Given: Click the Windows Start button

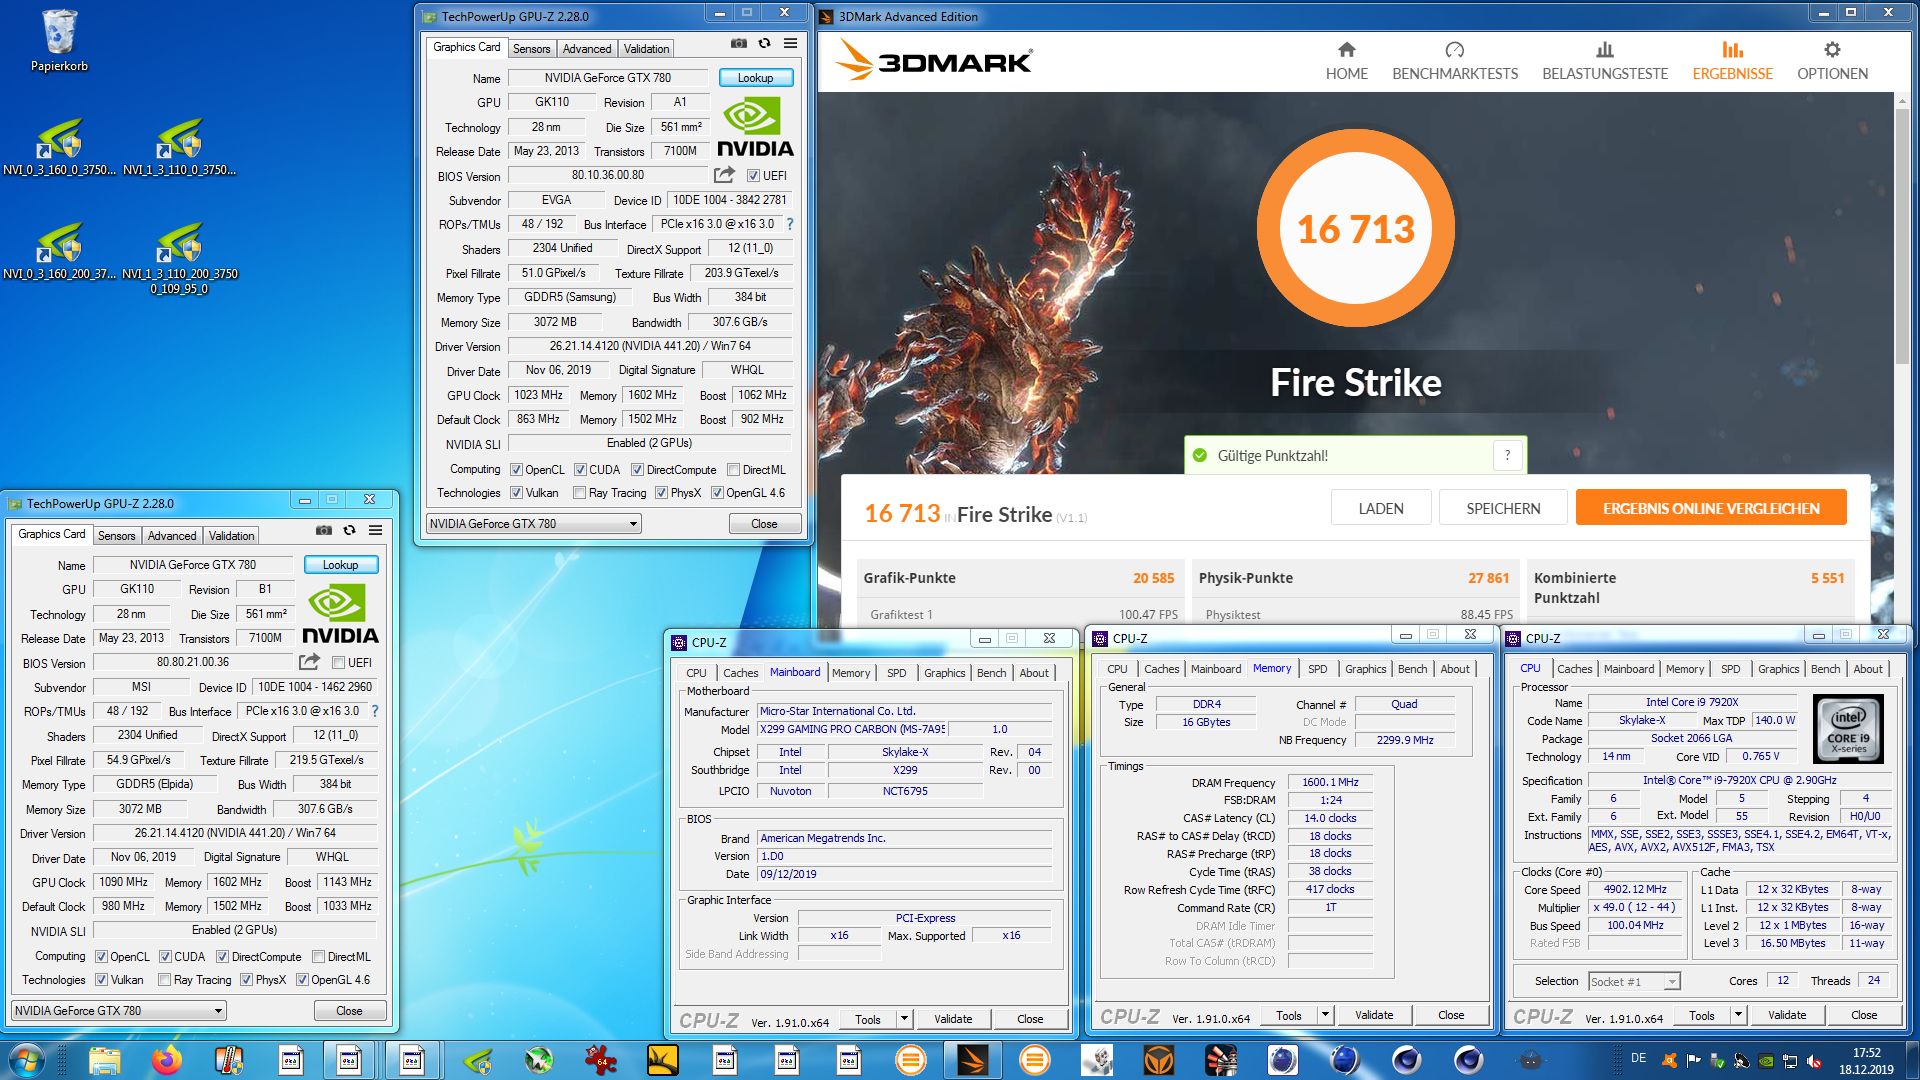Looking at the screenshot, I should tap(26, 1060).
